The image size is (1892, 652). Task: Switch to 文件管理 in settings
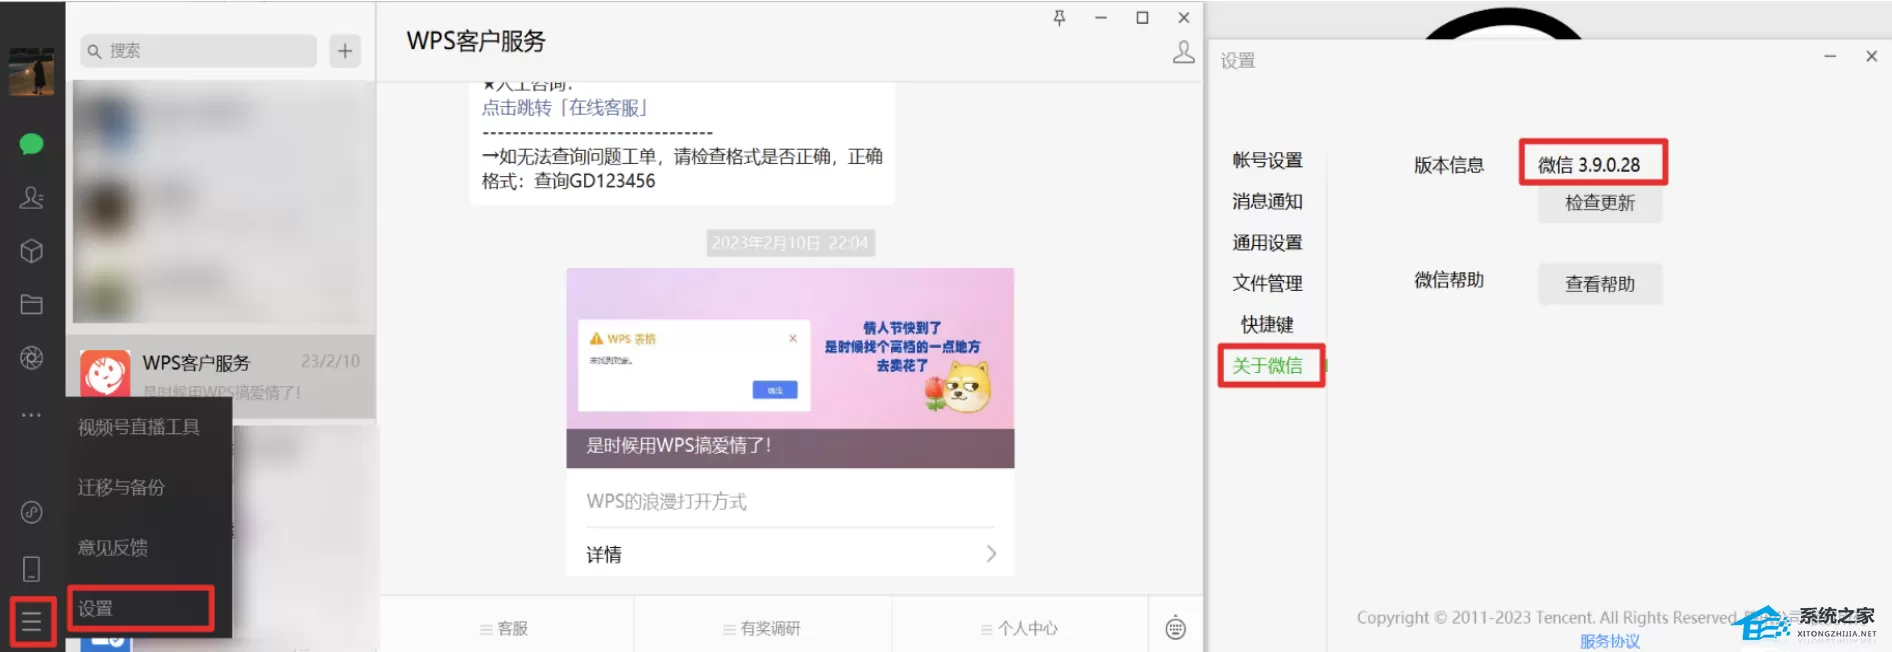click(x=1267, y=283)
